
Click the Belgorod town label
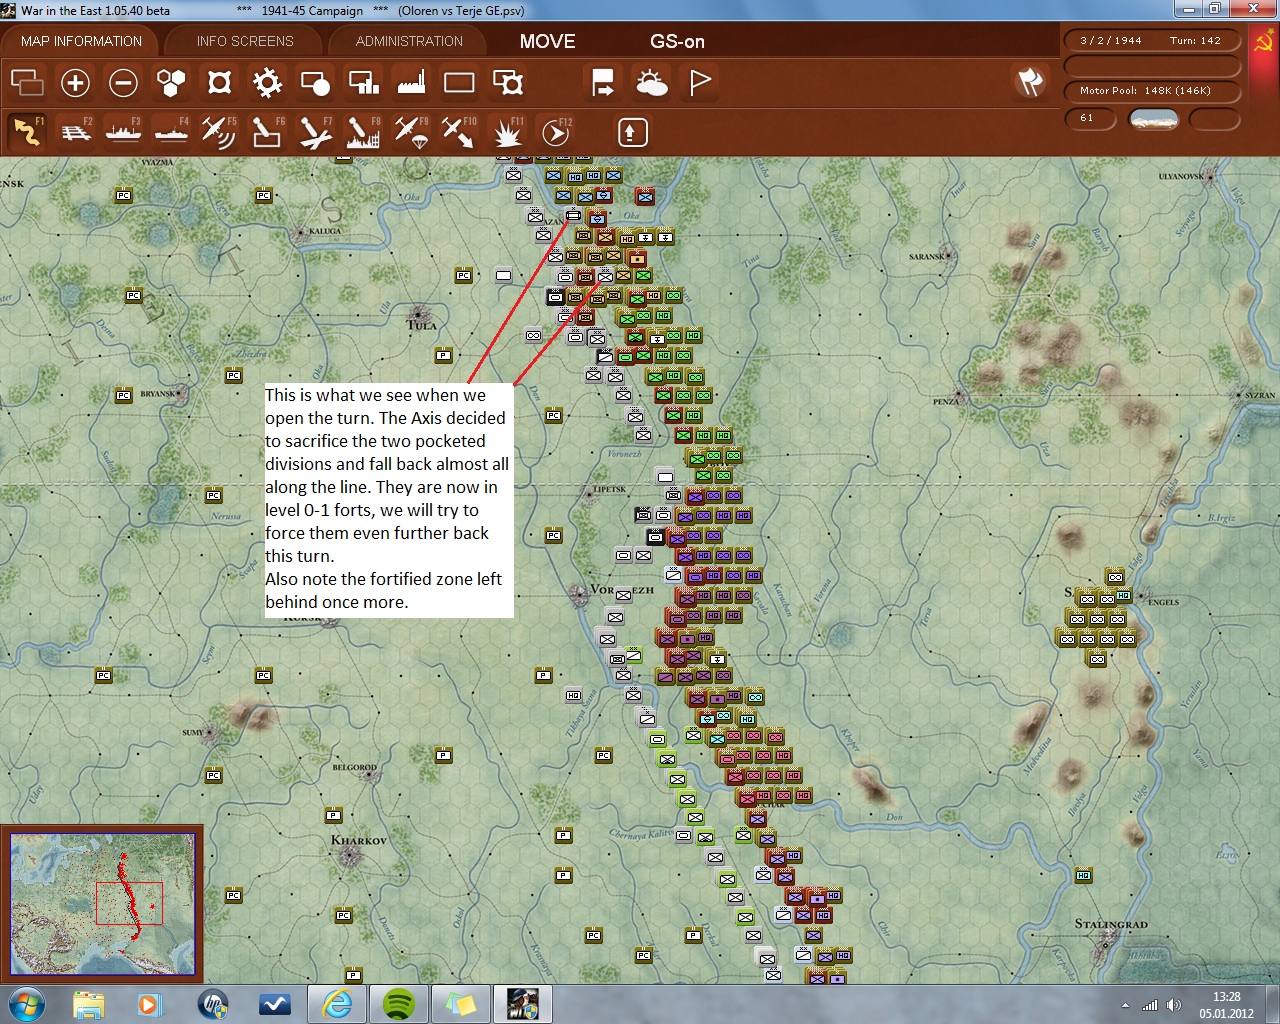click(x=355, y=768)
